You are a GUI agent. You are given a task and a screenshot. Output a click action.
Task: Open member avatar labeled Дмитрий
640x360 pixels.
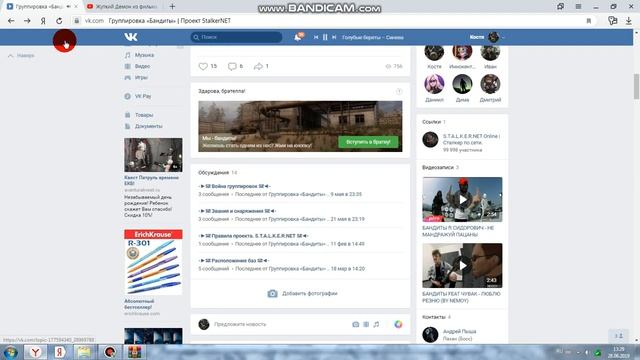490,84
